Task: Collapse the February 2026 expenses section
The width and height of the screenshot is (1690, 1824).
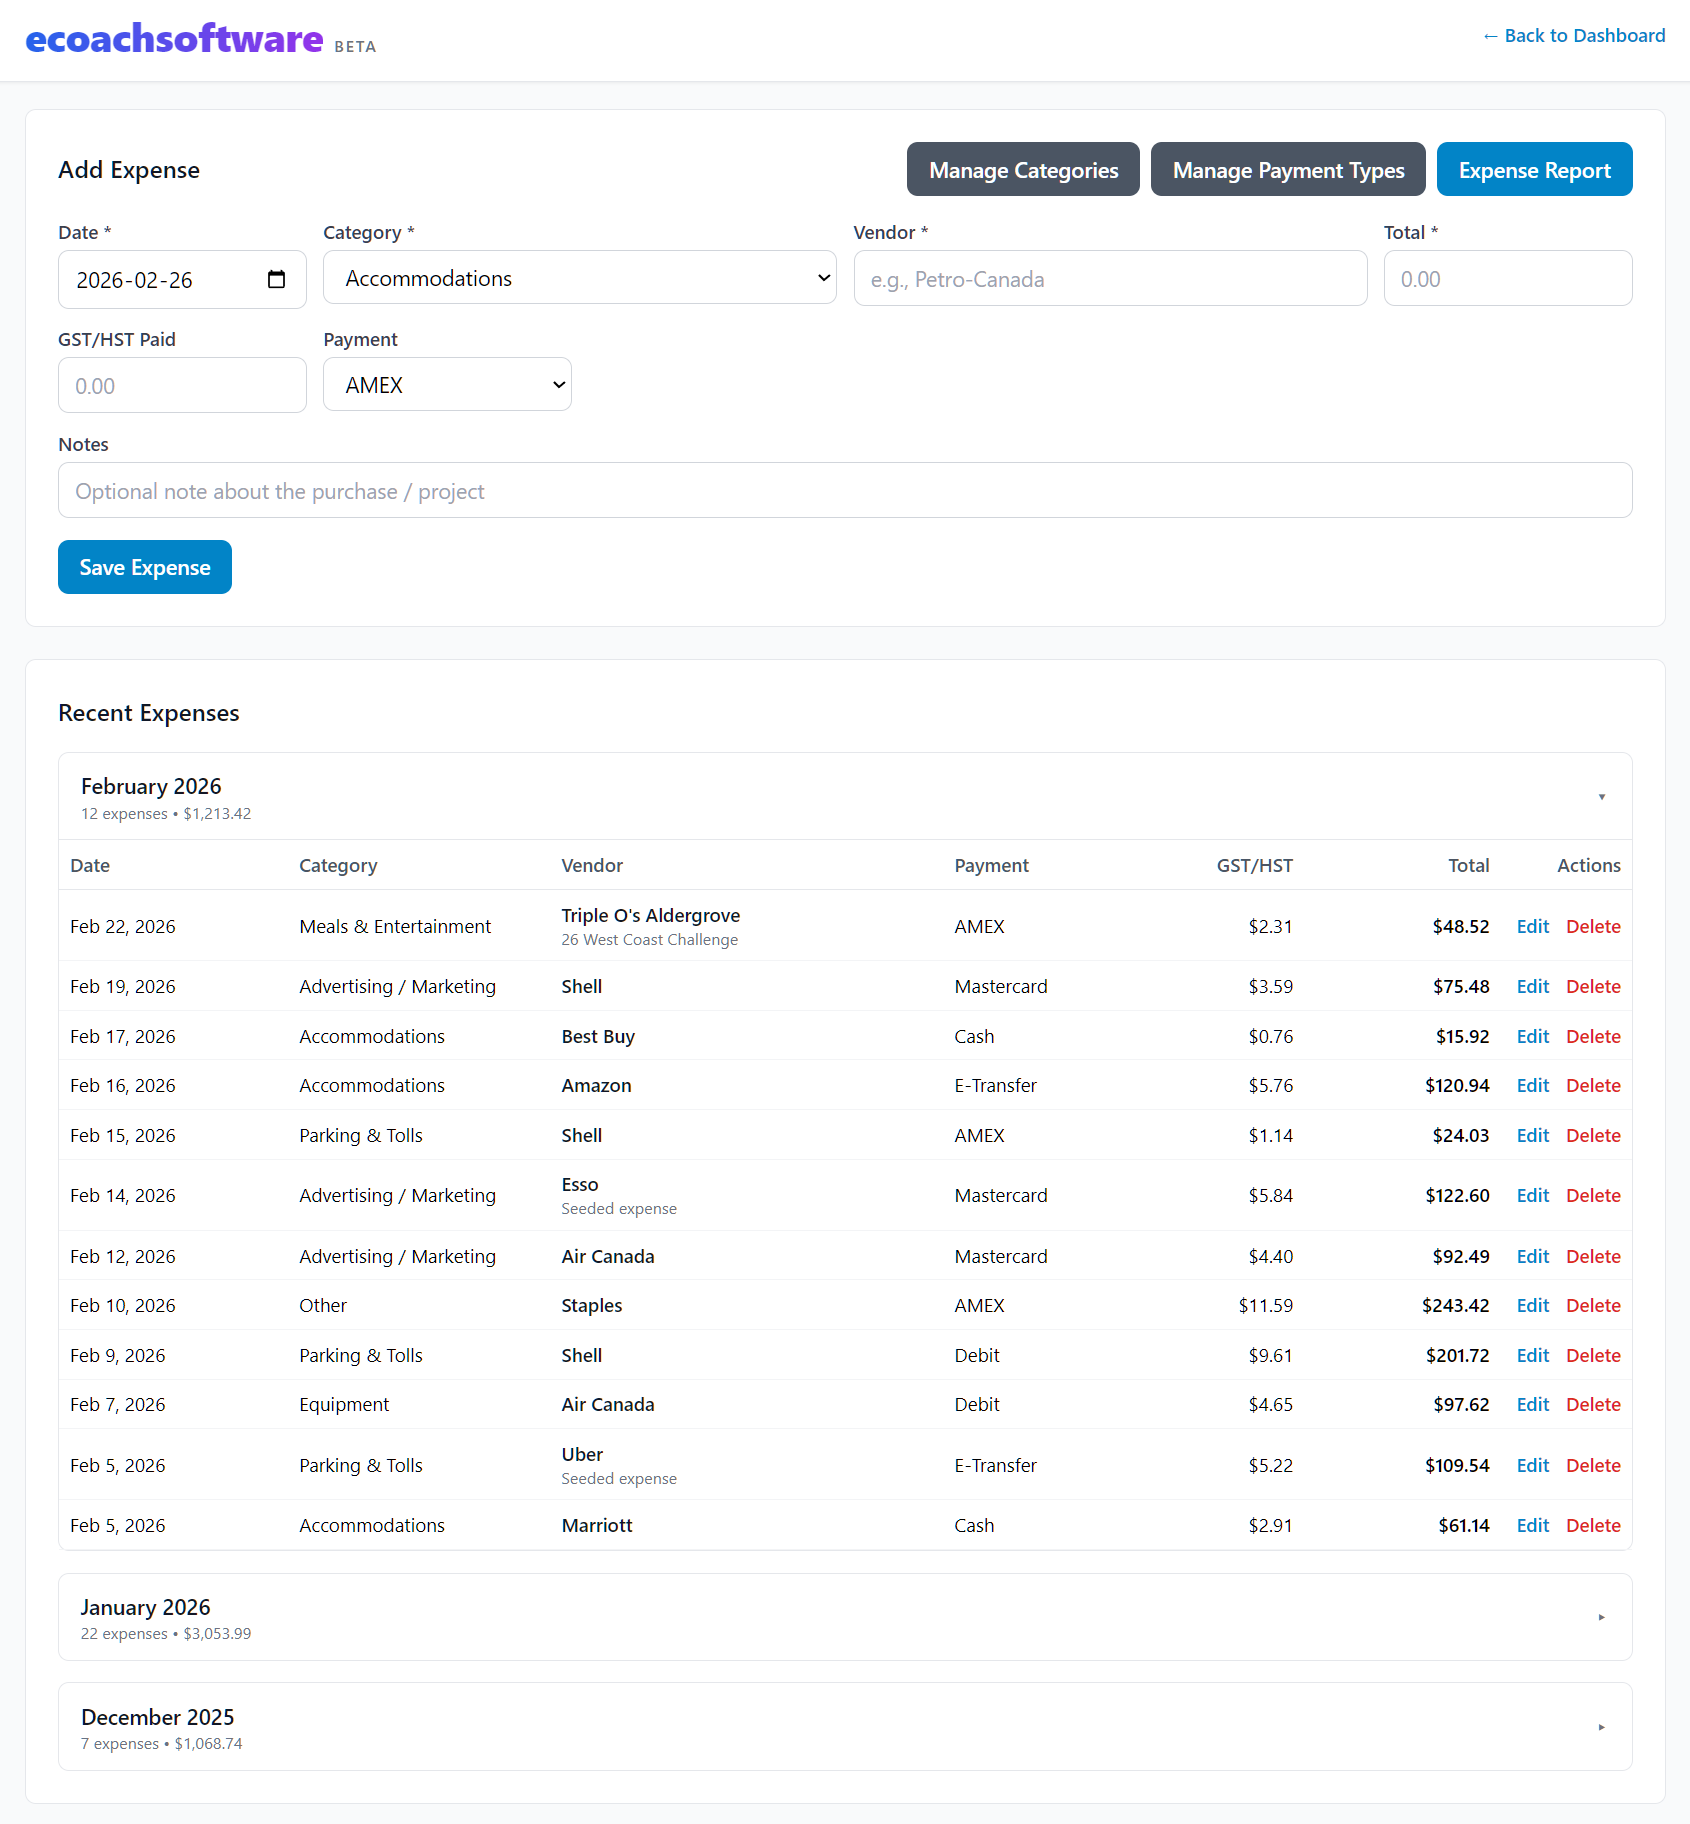Action: coord(1601,797)
